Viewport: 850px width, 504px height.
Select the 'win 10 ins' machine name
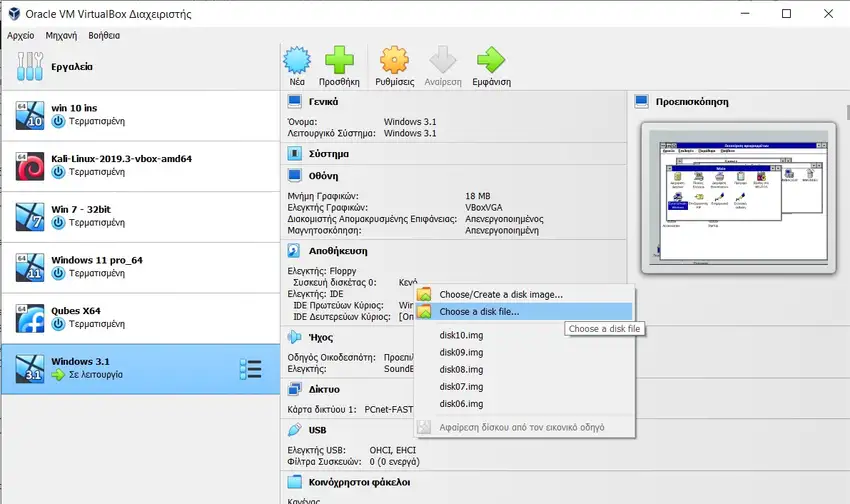coord(74,108)
